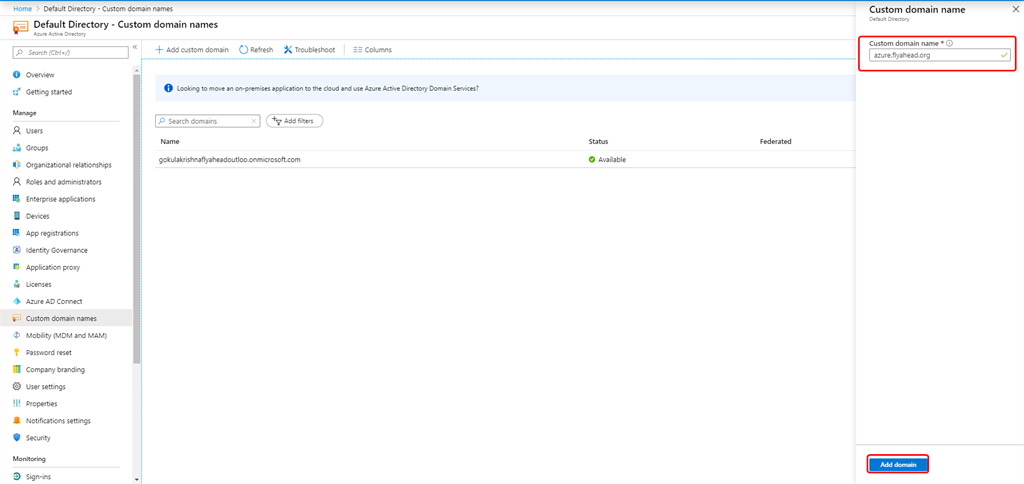The image size is (1024, 484).
Task: Click the Password reset key icon
Action: [17, 352]
